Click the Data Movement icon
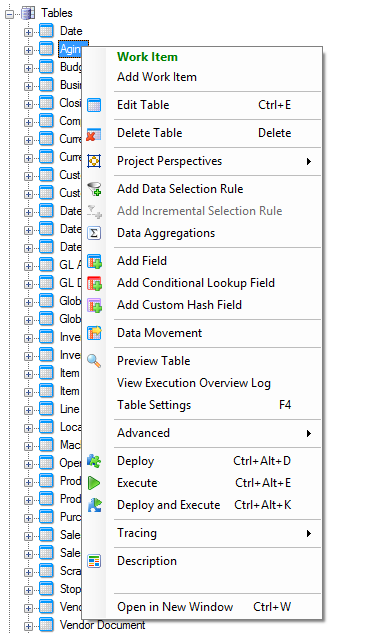 coord(94,333)
